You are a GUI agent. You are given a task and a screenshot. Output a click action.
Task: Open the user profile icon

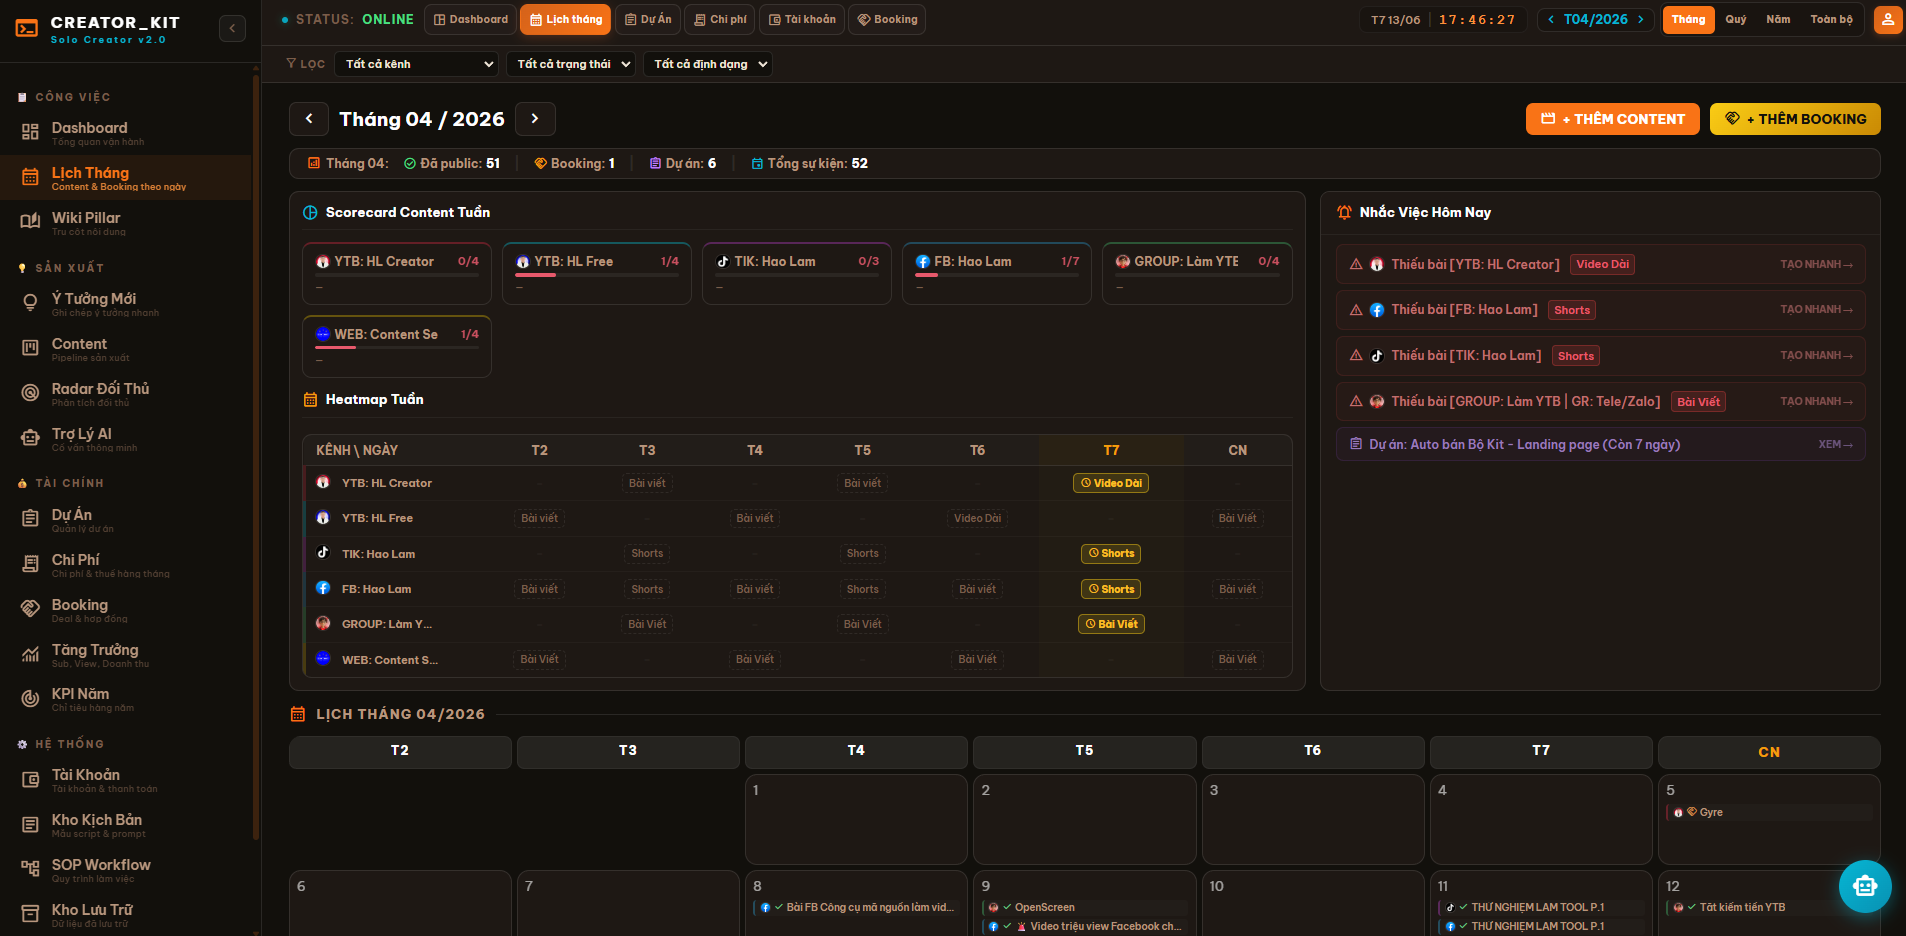coord(1888,19)
